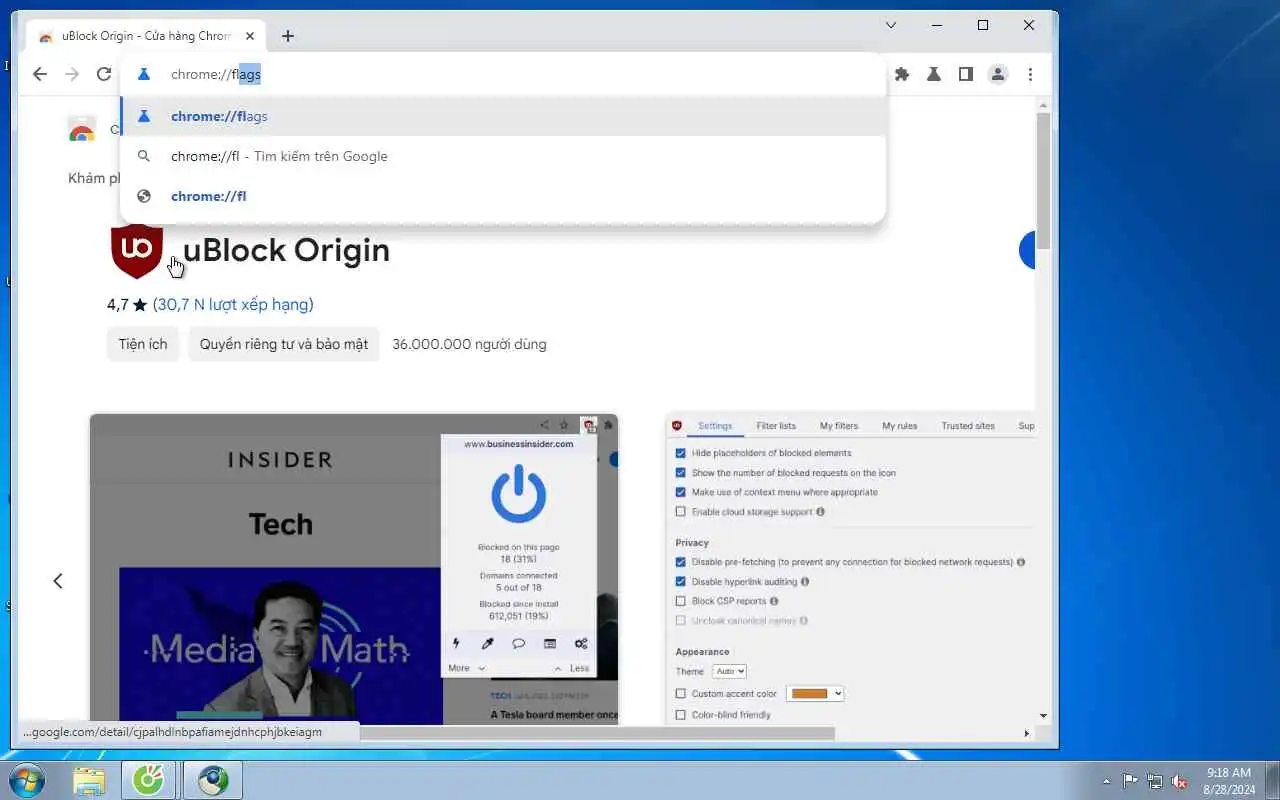The height and width of the screenshot is (800, 1280).
Task: Open the Chrome three-dot menu
Action: (1030, 74)
